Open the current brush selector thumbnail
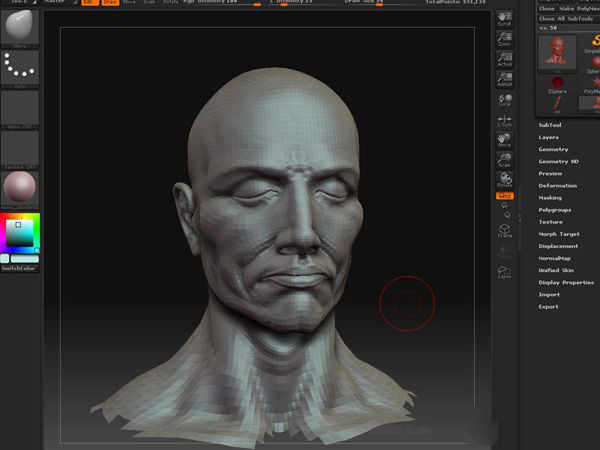Image resolution: width=600 pixels, height=450 pixels. (20, 28)
